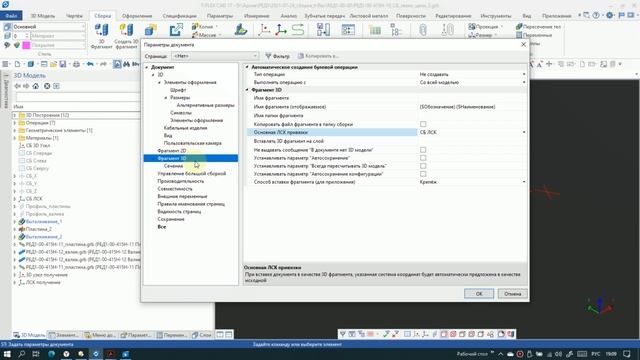This screenshot has height=360, width=640.
Task: Open the Измерение ribbon tab
Action: pos(257,16)
